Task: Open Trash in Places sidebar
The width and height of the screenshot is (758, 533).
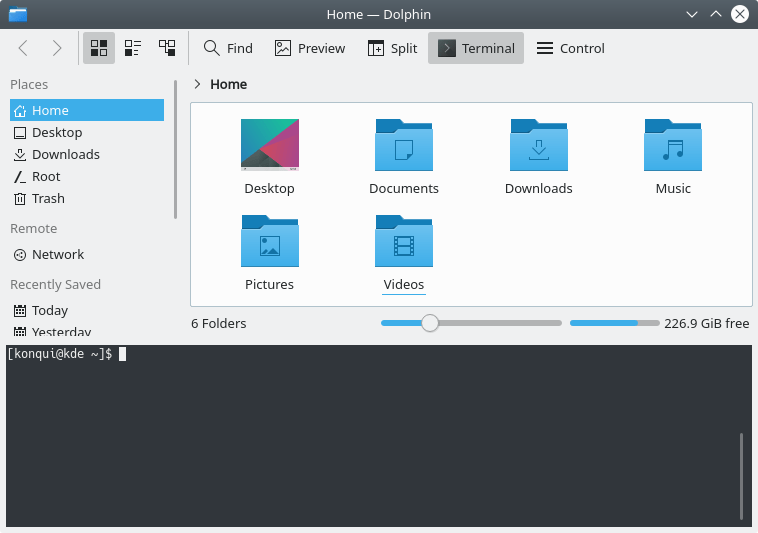Action: pos(87,199)
